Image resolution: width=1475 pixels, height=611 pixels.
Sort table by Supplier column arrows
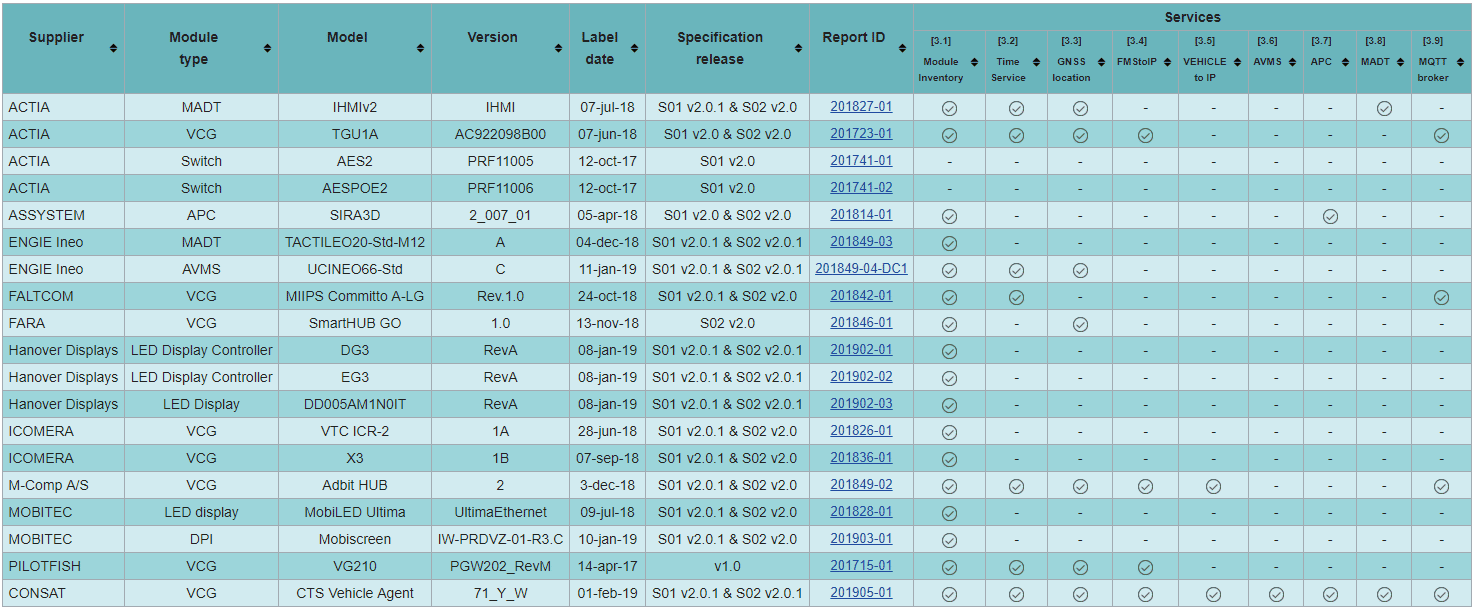coord(113,48)
